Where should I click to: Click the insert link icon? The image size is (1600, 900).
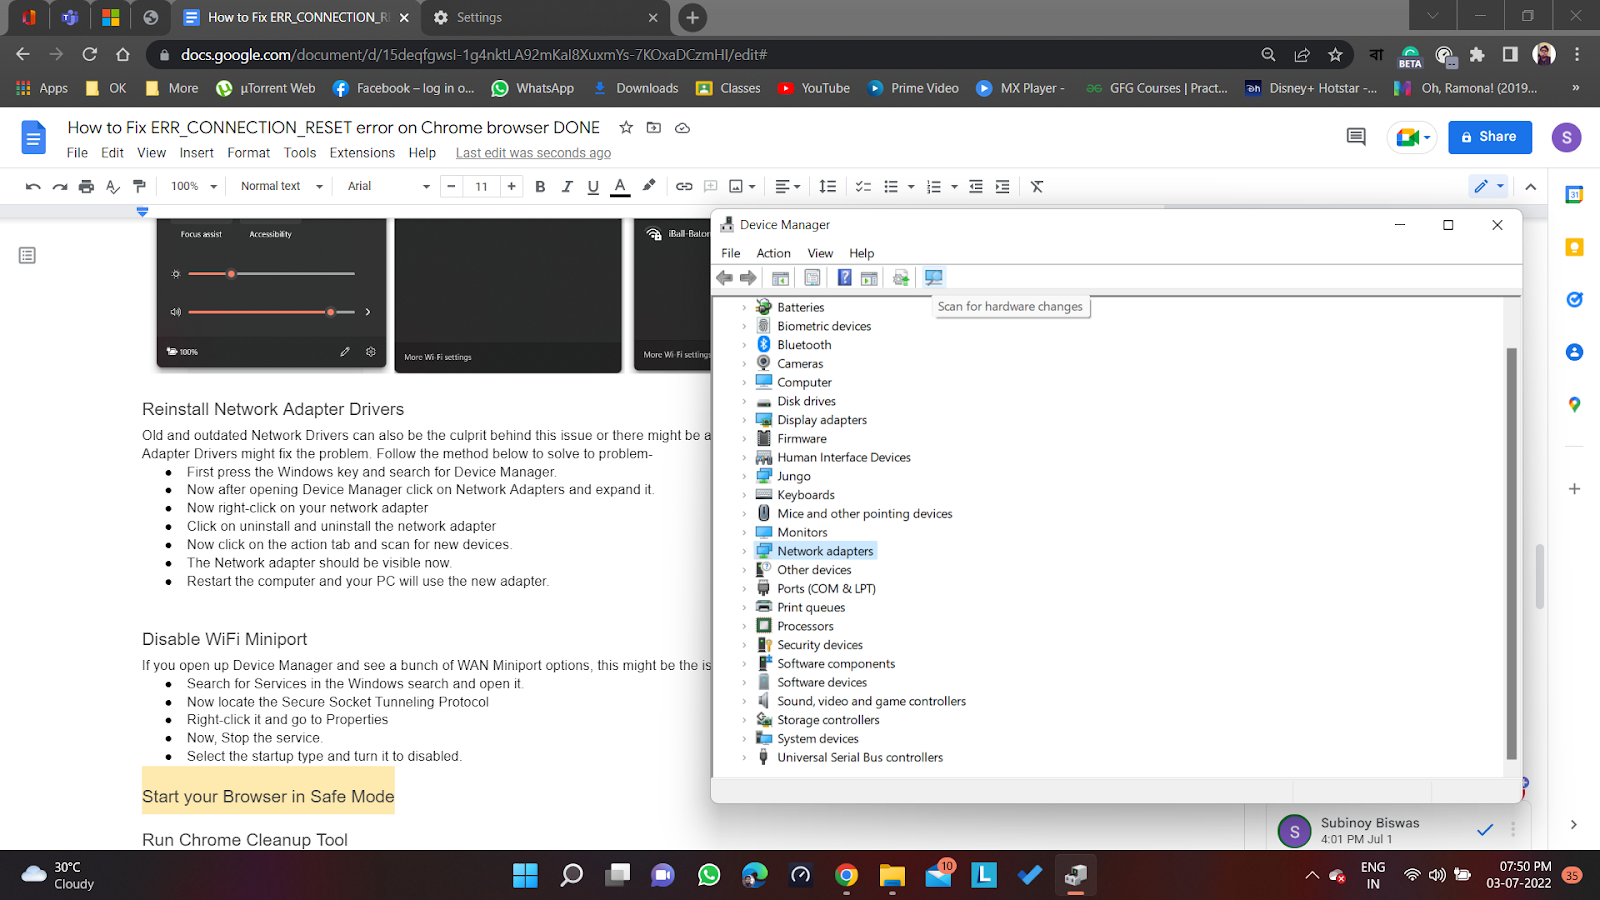(684, 186)
